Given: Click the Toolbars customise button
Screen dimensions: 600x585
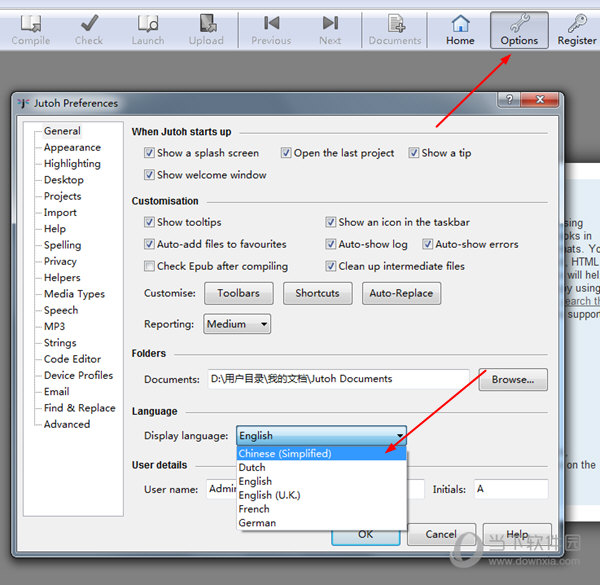Looking at the screenshot, I should (239, 293).
